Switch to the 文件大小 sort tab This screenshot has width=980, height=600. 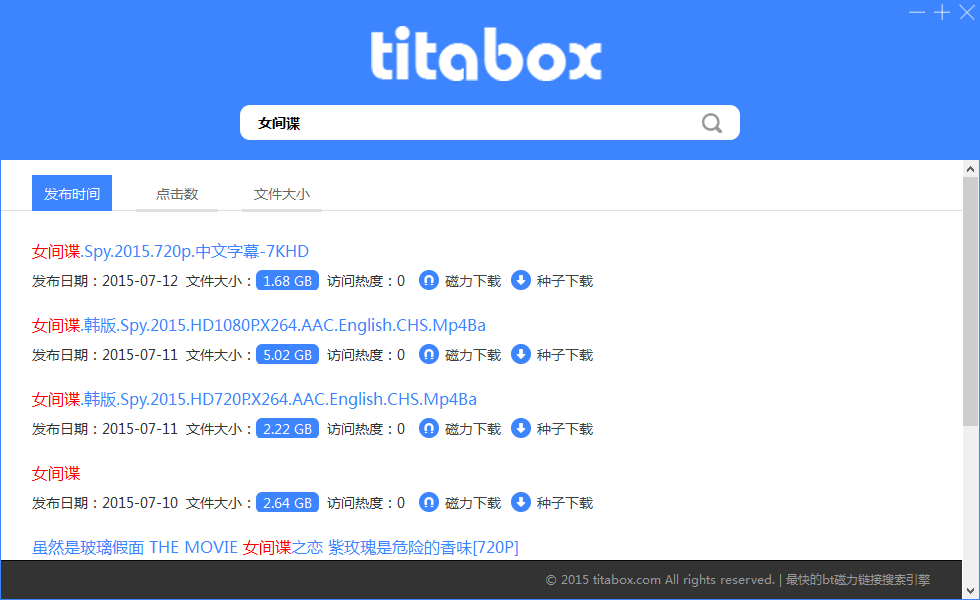pos(282,194)
